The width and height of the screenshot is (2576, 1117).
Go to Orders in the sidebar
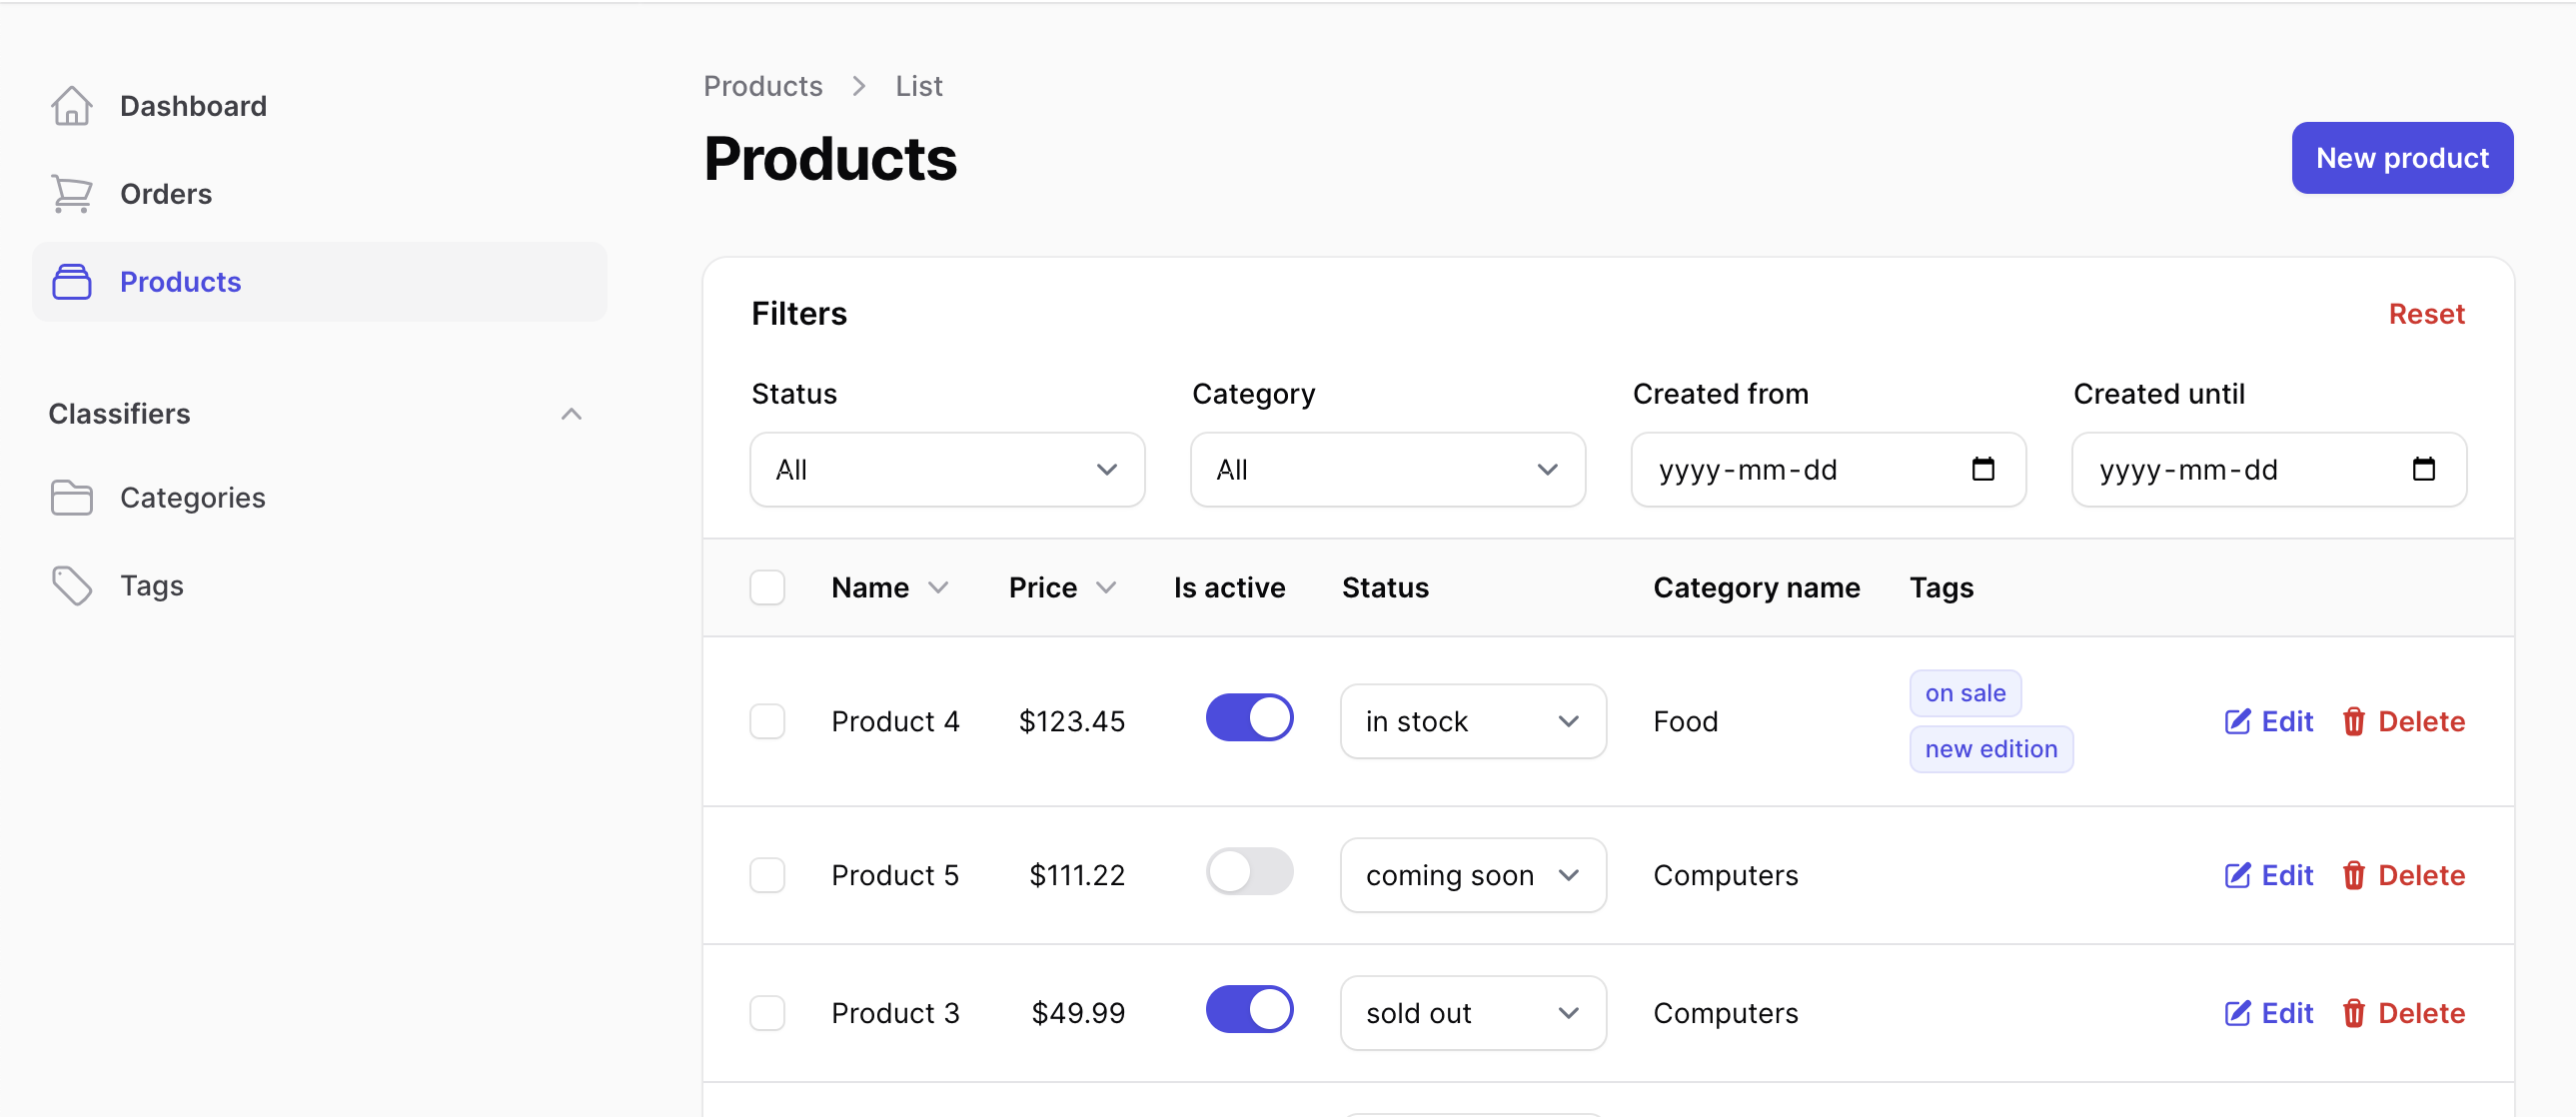[165, 194]
